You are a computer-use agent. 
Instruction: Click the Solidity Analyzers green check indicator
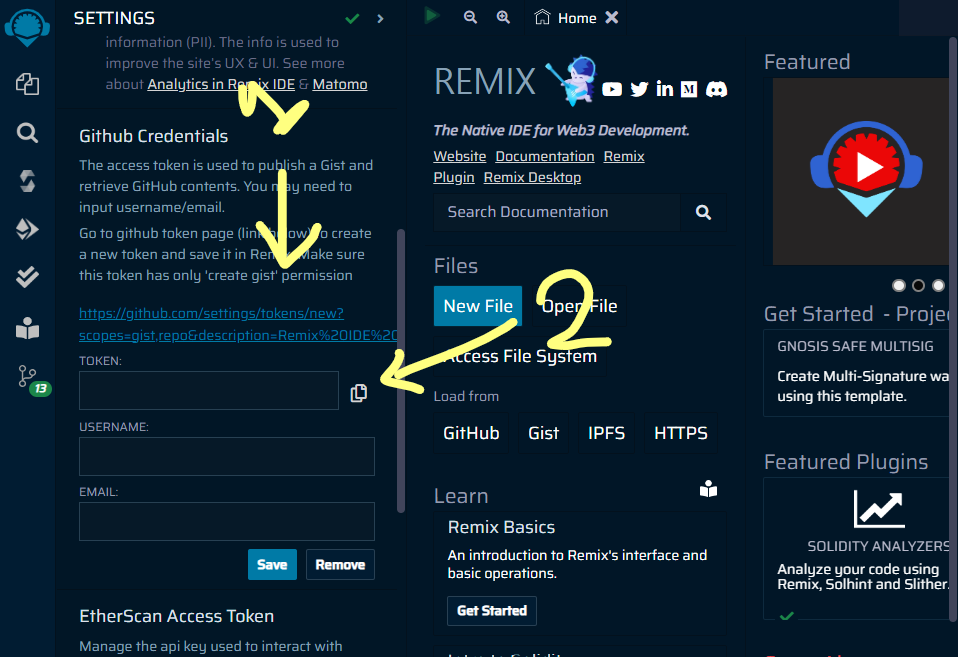point(787,616)
